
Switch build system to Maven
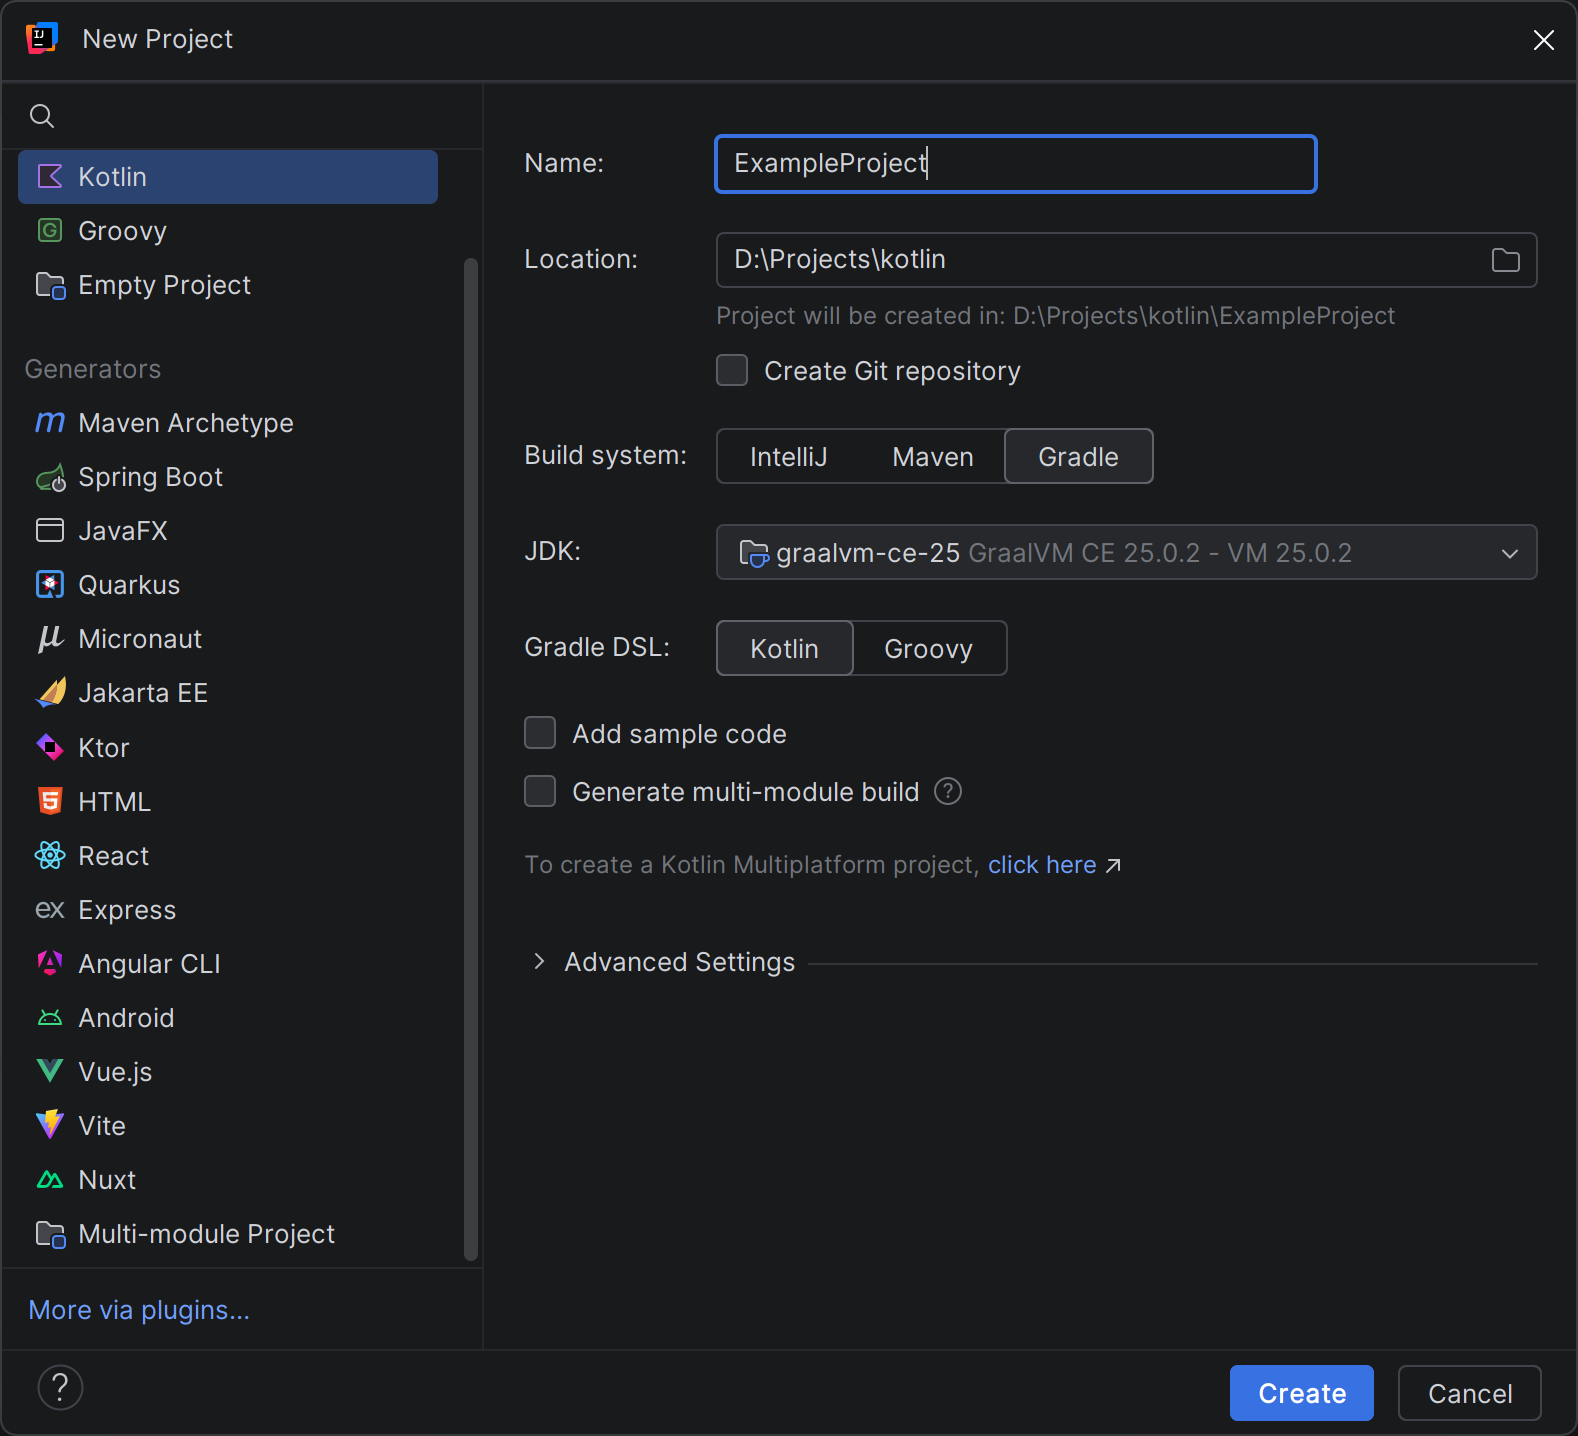(x=932, y=457)
